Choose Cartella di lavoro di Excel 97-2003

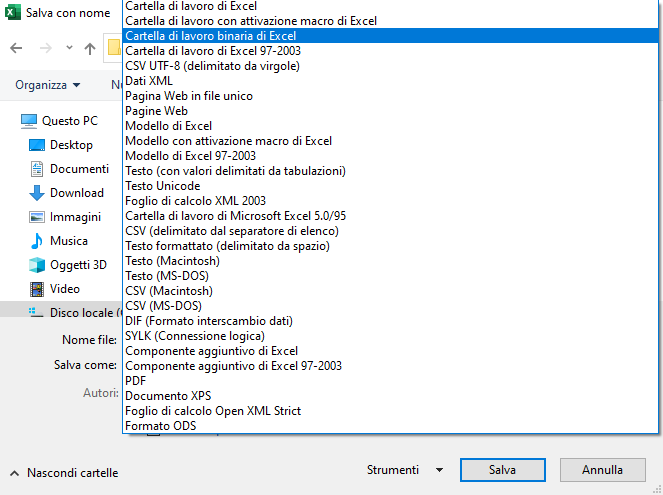tap(390, 51)
